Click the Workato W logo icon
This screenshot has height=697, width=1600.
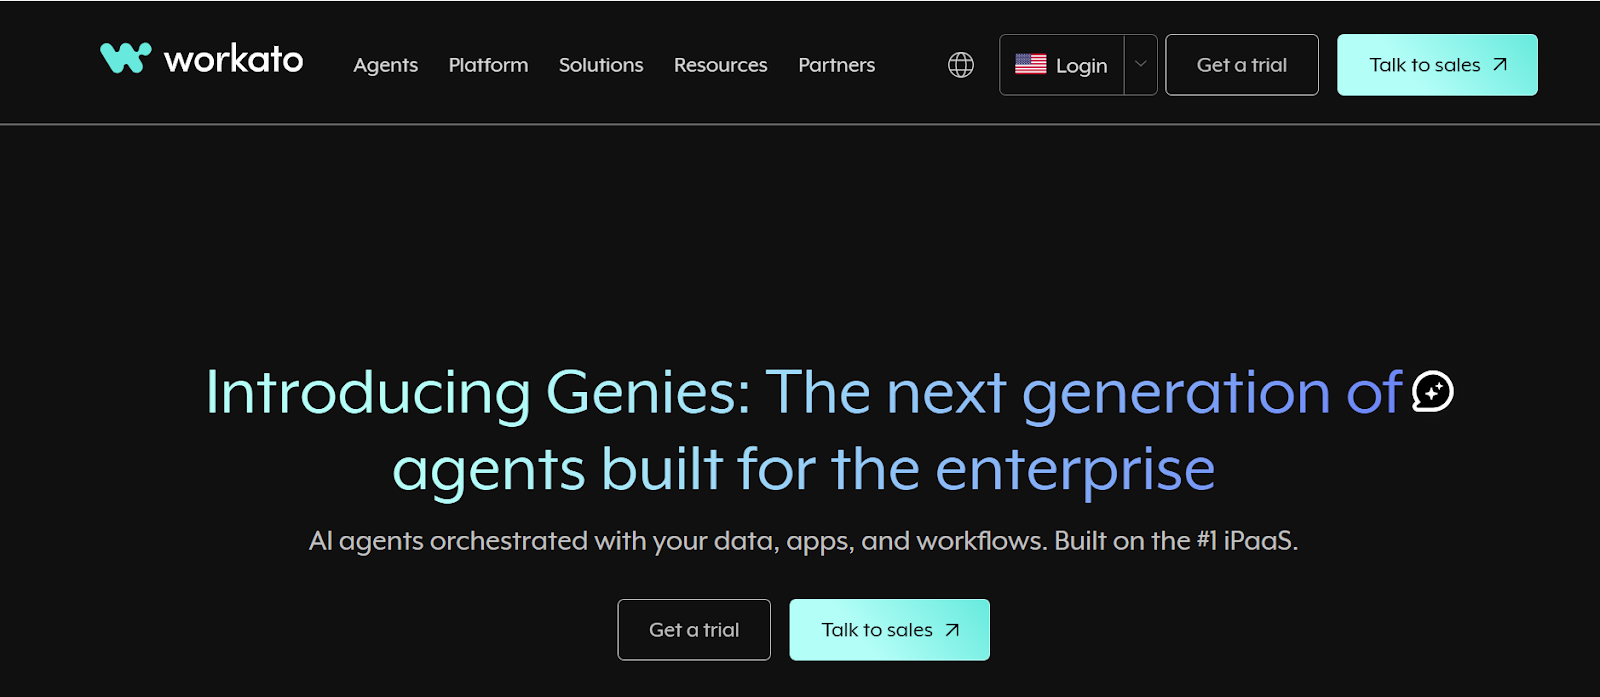(126, 58)
